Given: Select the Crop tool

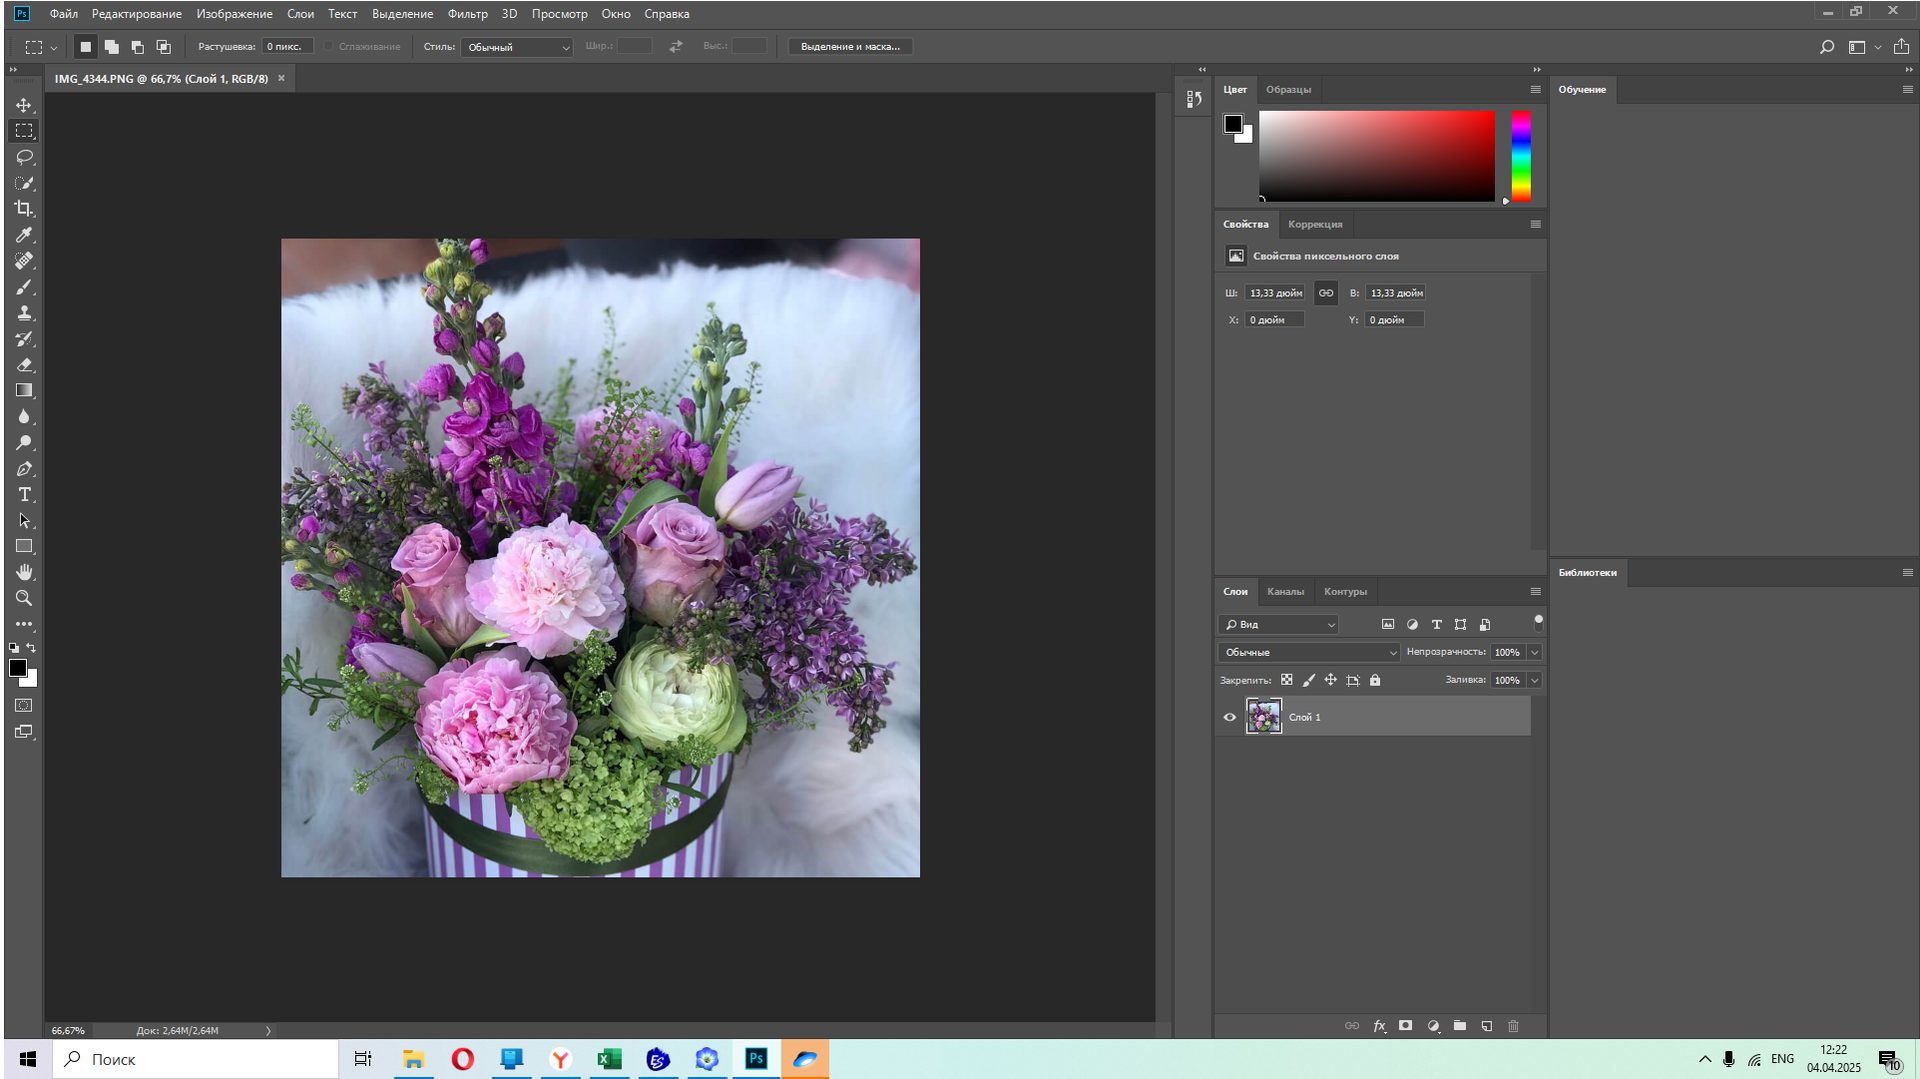Looking at the screenshot, I should pos(24,209).
